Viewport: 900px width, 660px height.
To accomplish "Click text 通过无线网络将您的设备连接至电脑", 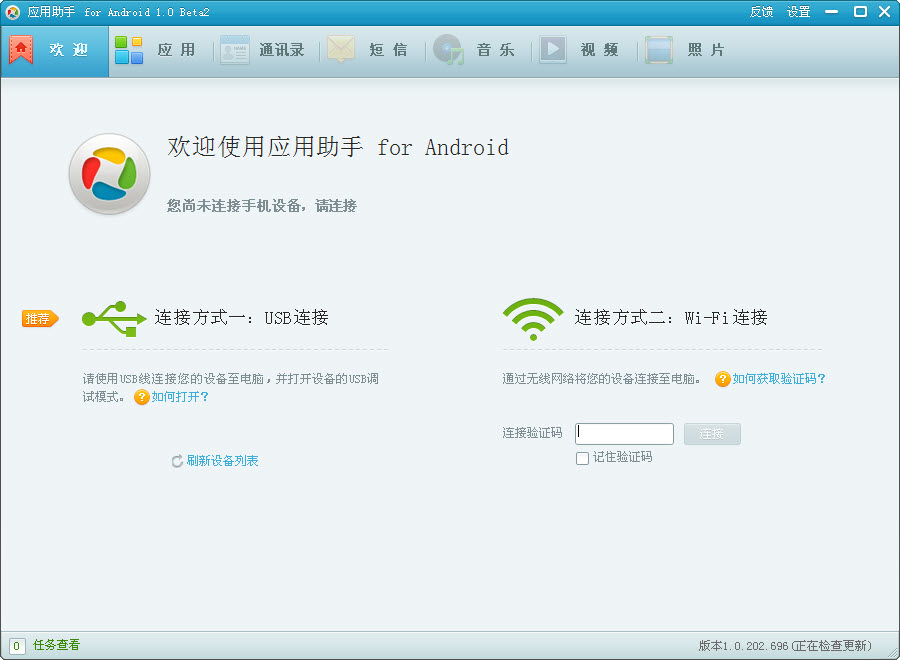I will tap(601, 379).
